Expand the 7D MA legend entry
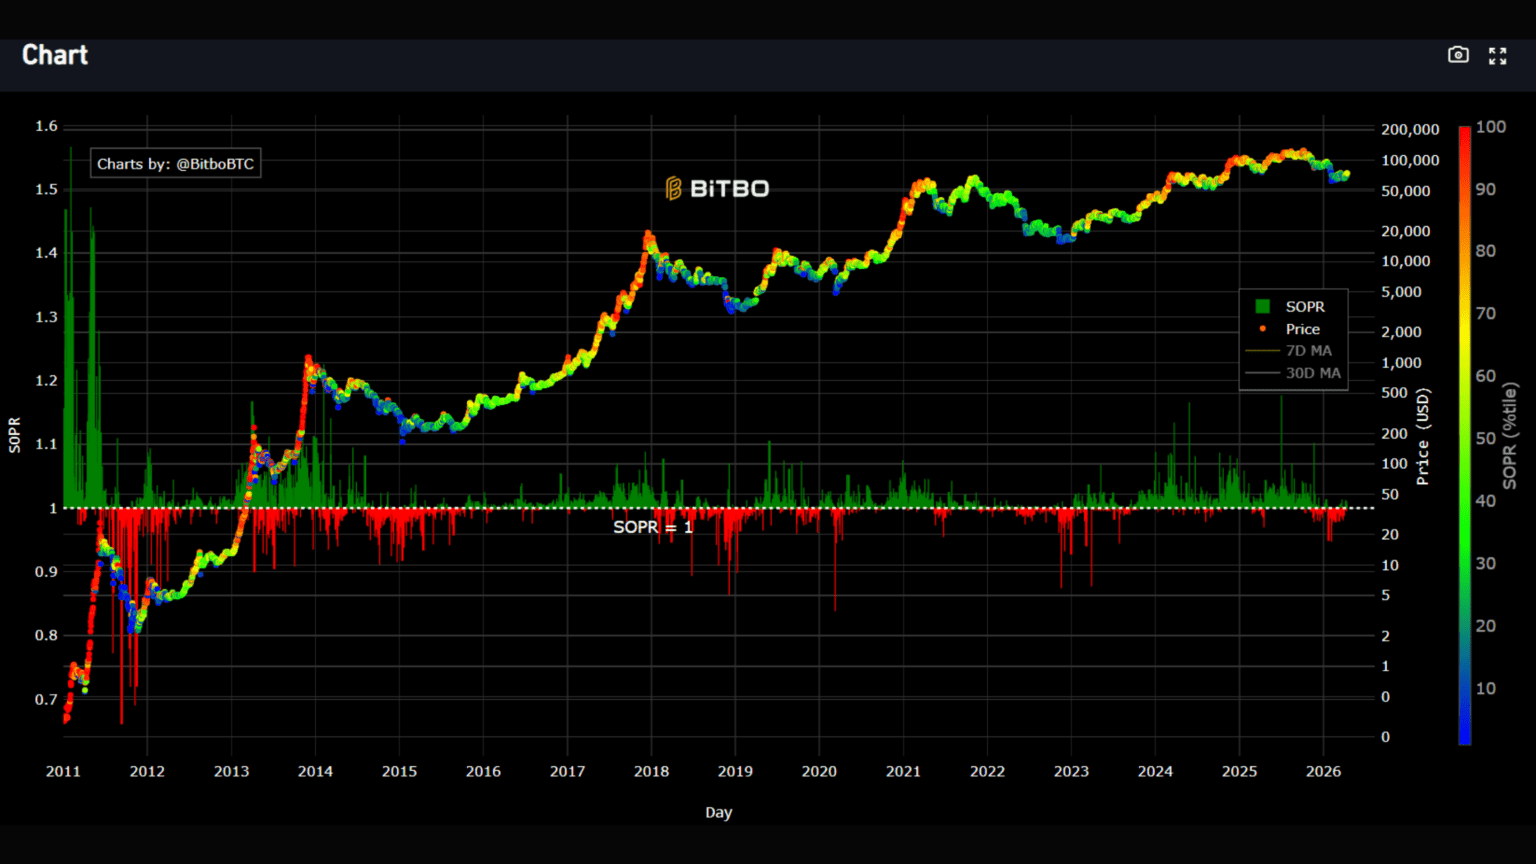The image size is (1536, 864). pos(1310,350)
